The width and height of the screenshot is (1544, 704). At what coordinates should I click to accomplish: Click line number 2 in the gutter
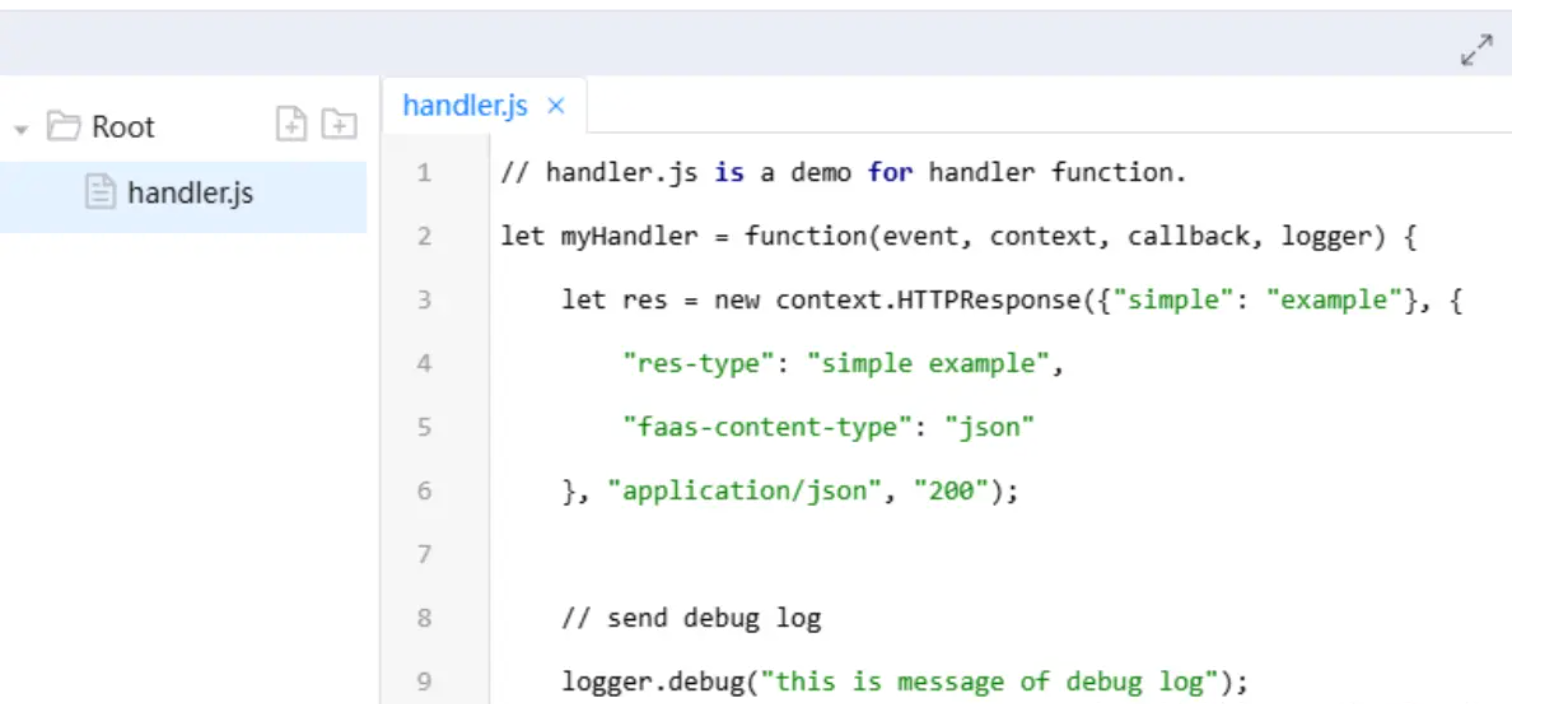(424, 237)
